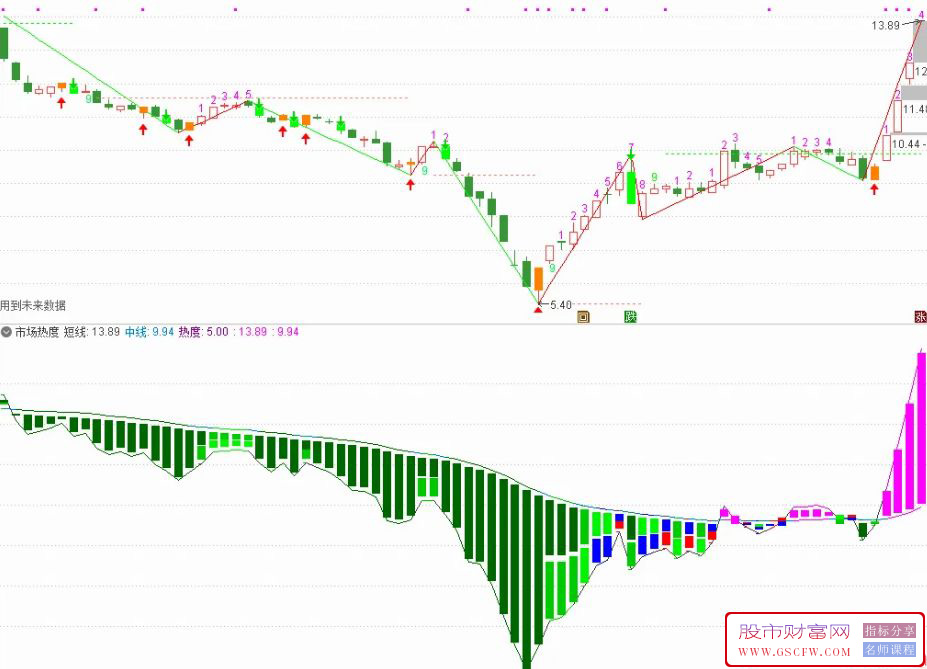The width and height of the screenshot is (927, 669).
Task: Click the green 跌 marker icon
Action: (631, 317)
